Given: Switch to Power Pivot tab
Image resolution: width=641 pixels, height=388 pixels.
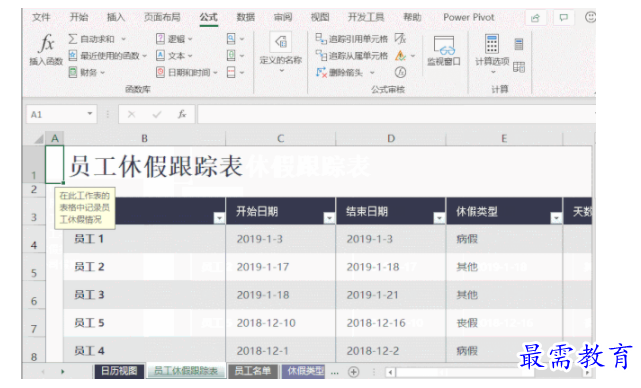Looking at the screenshot, I should point(469,17).
